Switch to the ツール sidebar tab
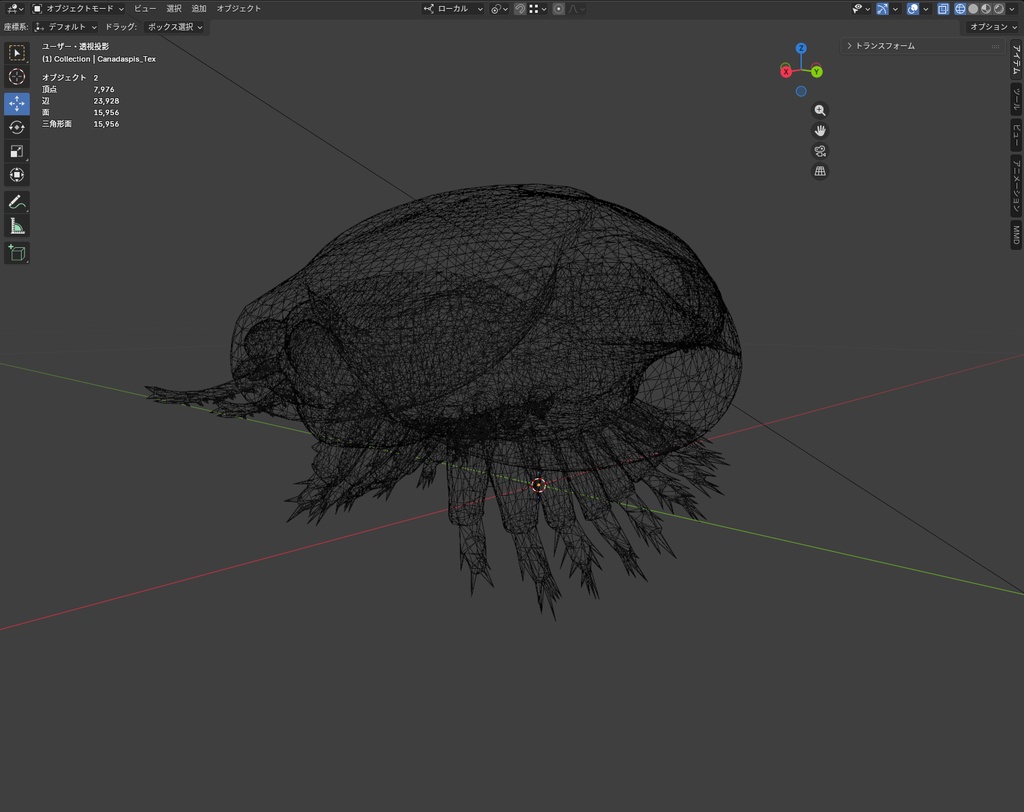The height and width of the screenshot is (812, 1024). click(1016, 99)
